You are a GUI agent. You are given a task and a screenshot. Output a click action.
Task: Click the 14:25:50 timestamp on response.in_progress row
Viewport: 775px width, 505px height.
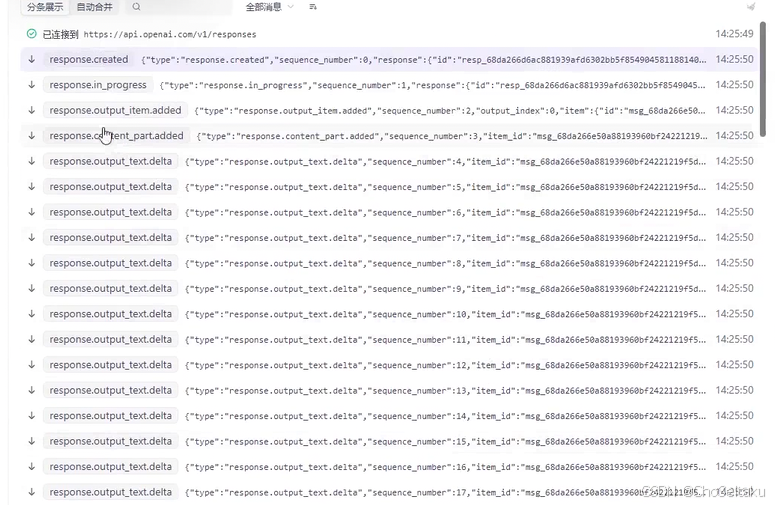point(734,84)
